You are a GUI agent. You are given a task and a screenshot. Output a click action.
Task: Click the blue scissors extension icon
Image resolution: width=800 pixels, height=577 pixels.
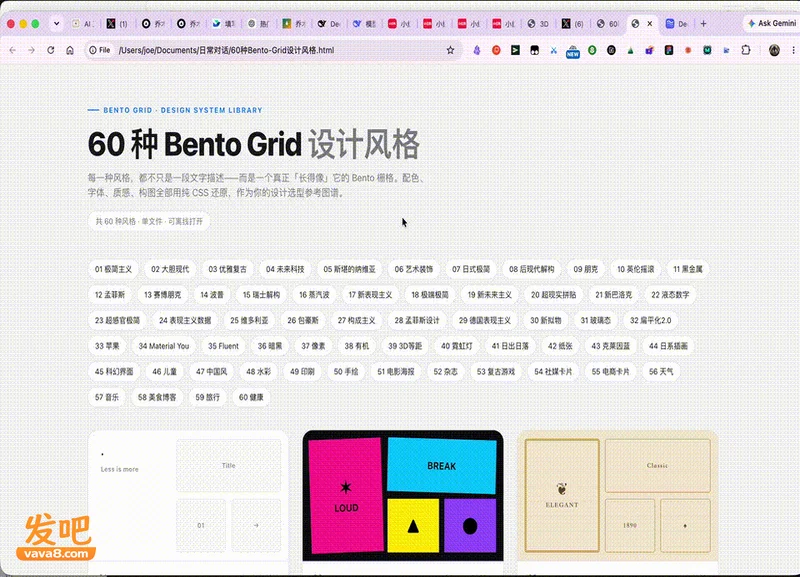(x=554, y=50)
